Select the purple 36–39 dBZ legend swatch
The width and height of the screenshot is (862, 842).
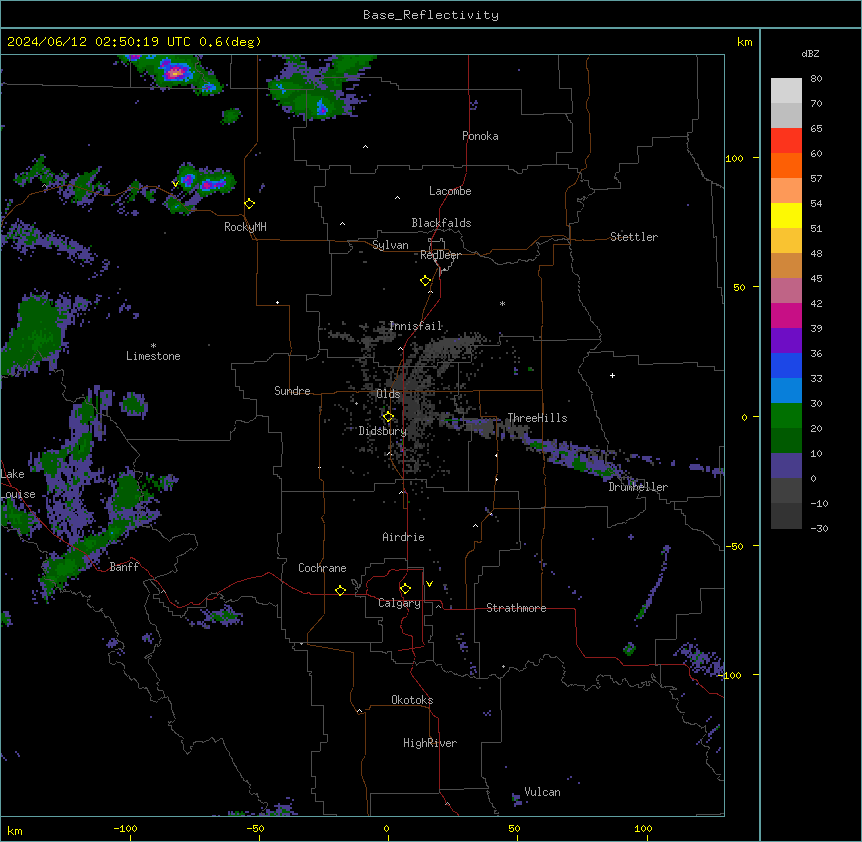click(x=786, y=341)
